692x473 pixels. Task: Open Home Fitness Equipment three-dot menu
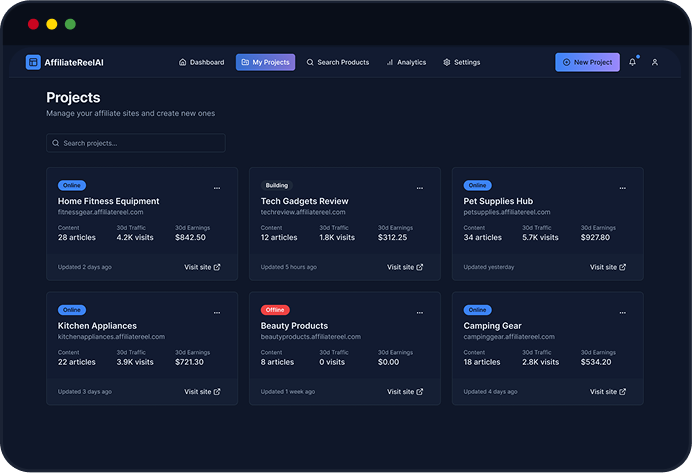click(217, 188)
